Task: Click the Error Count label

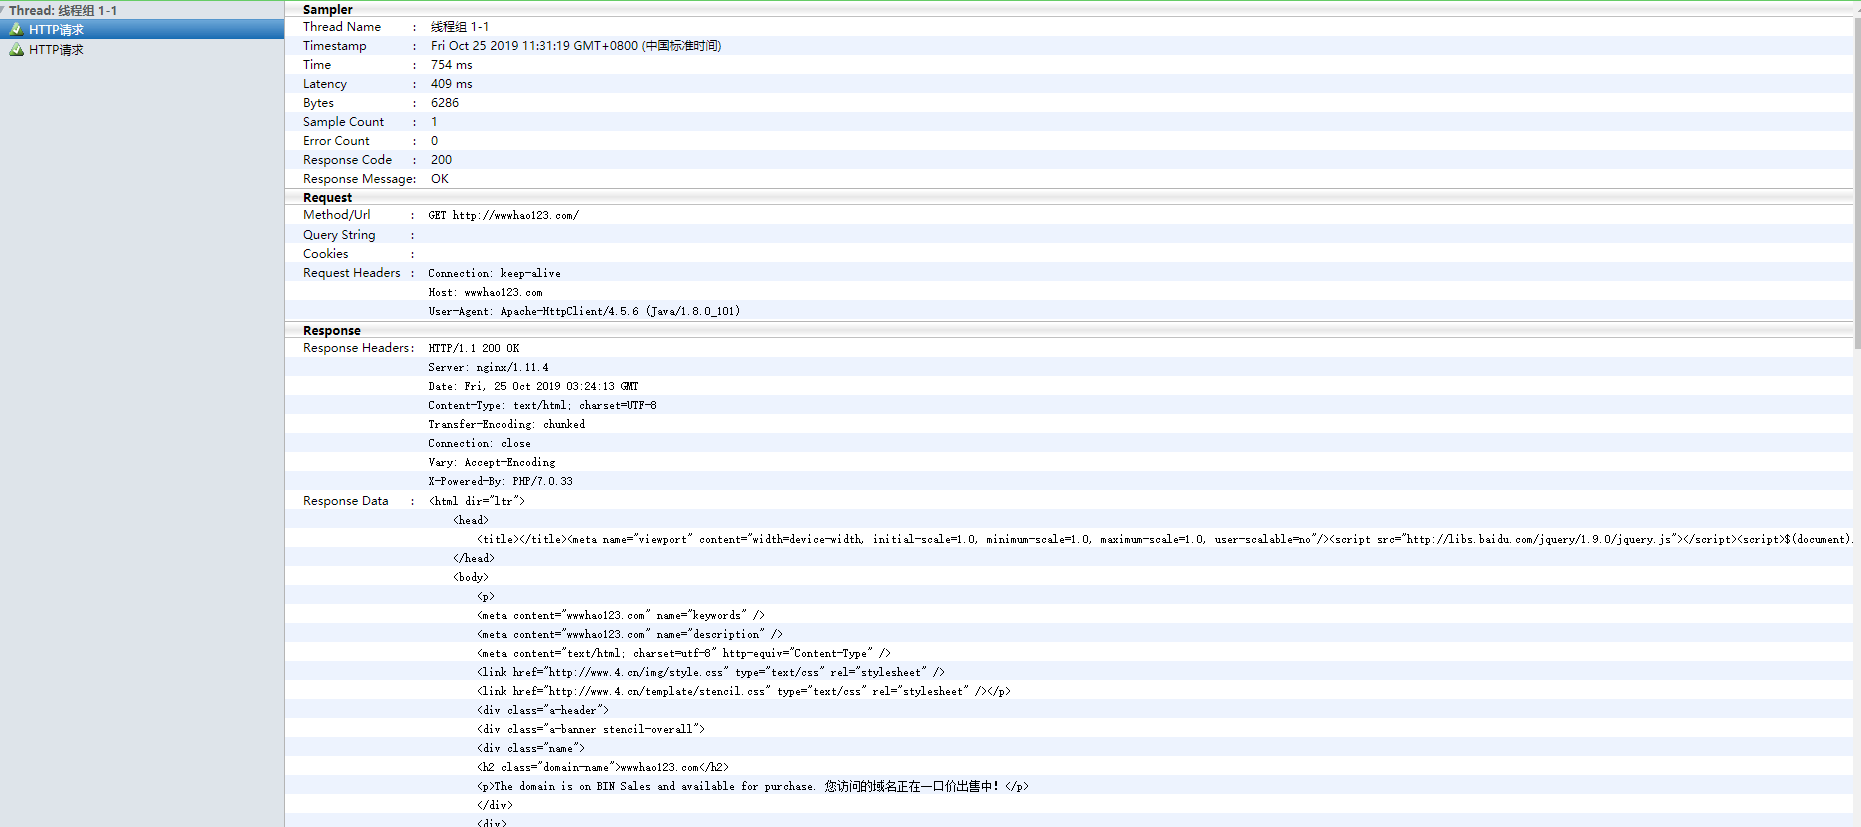Action: (336, 141)
